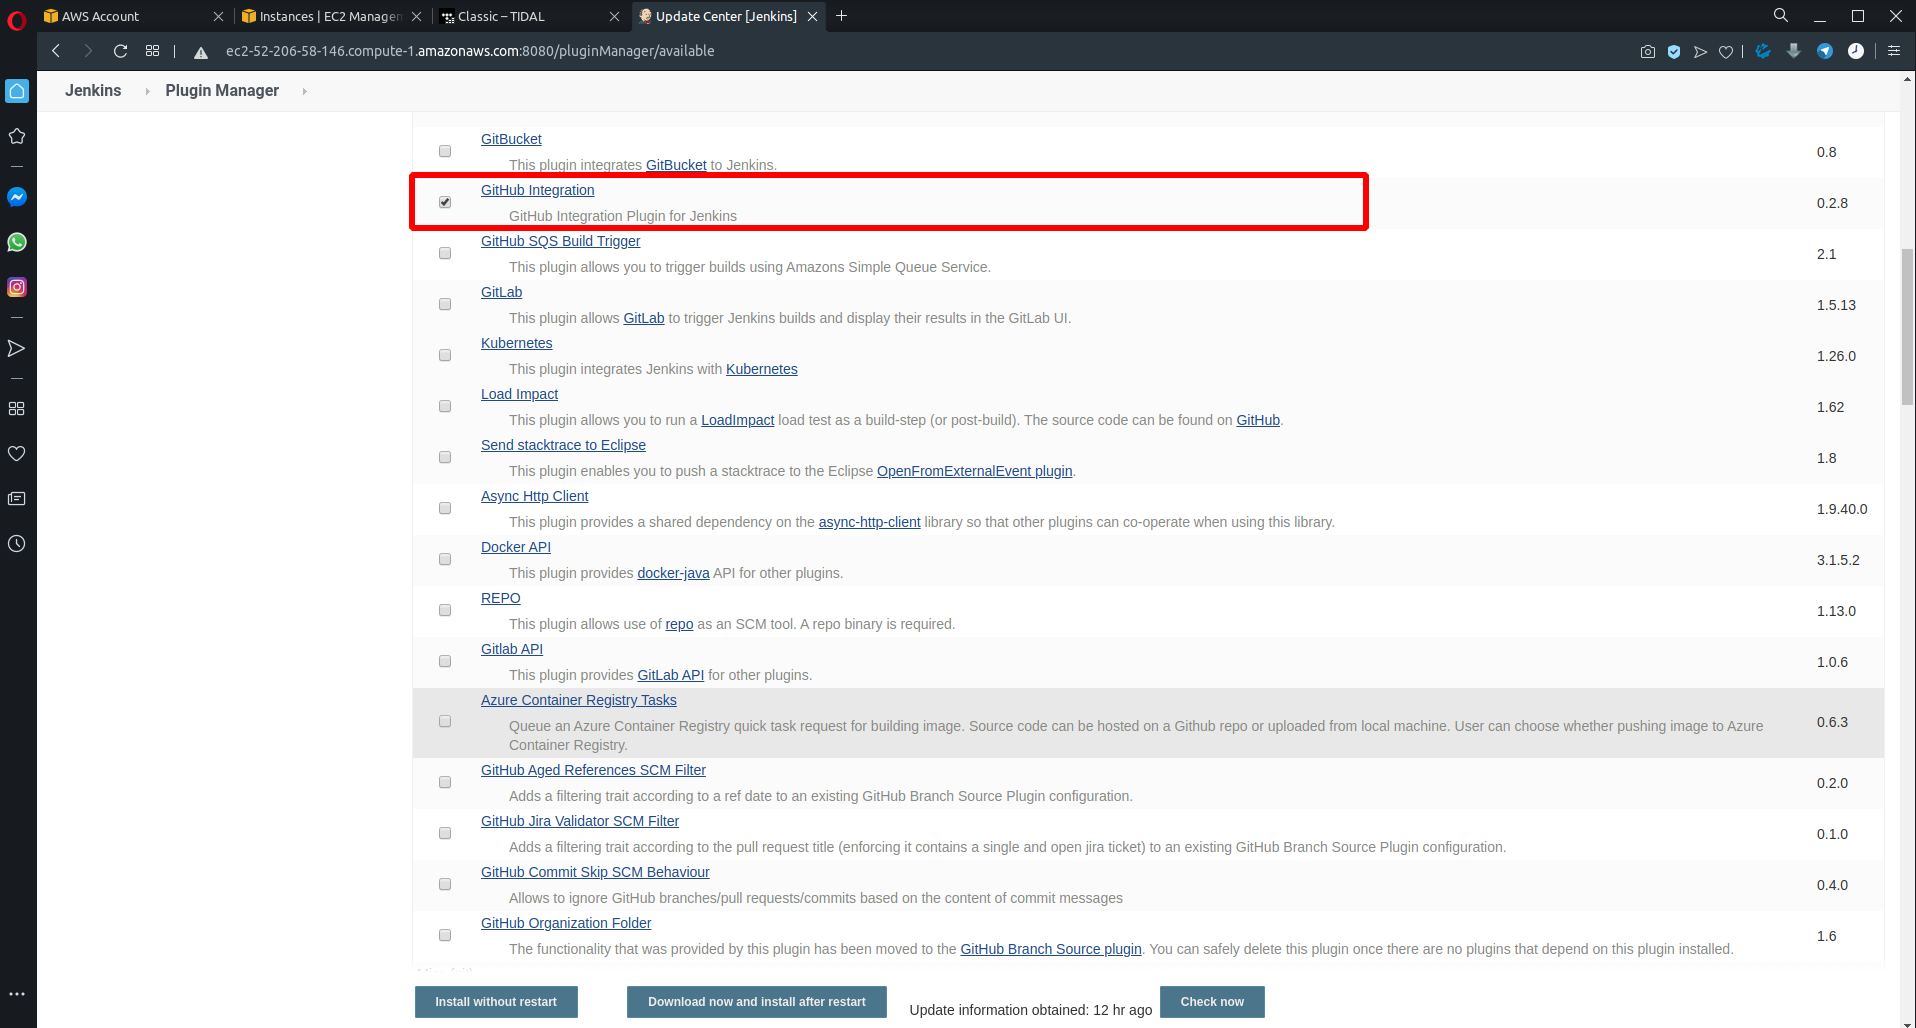Open the Speed Dial grid icon beside reload
Screen dimensions: 1916x1028
point(153,51)
